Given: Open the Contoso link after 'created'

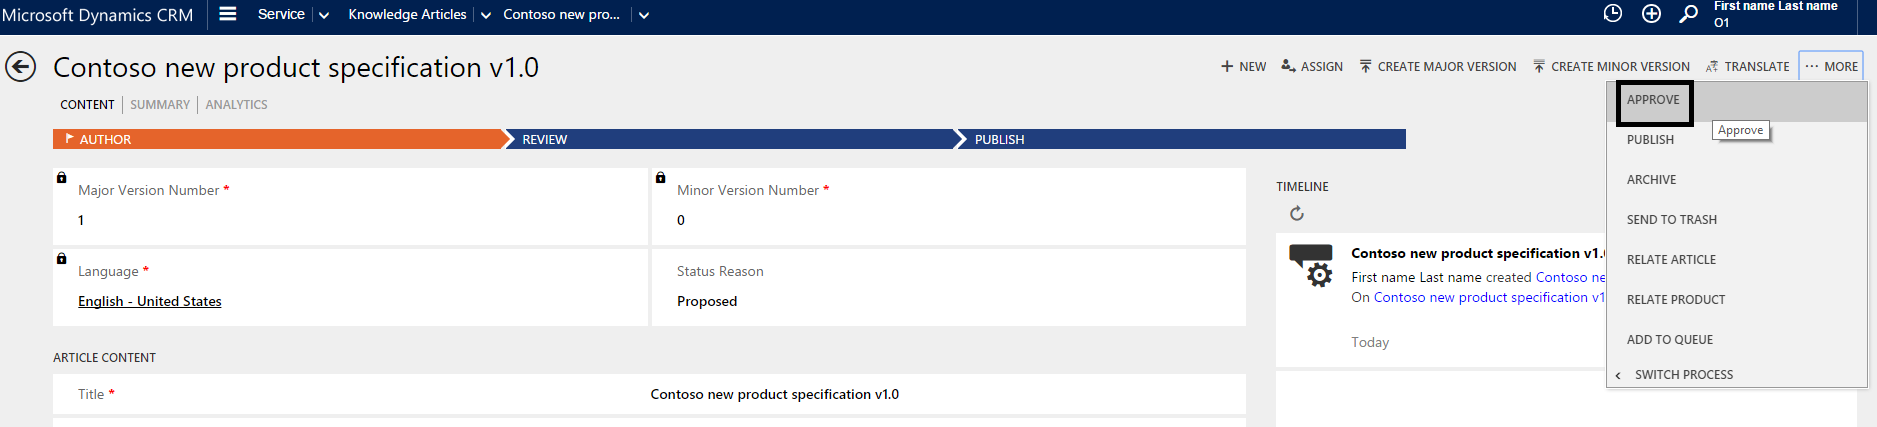Looking at the screenshot, I should click(1571, 277).
